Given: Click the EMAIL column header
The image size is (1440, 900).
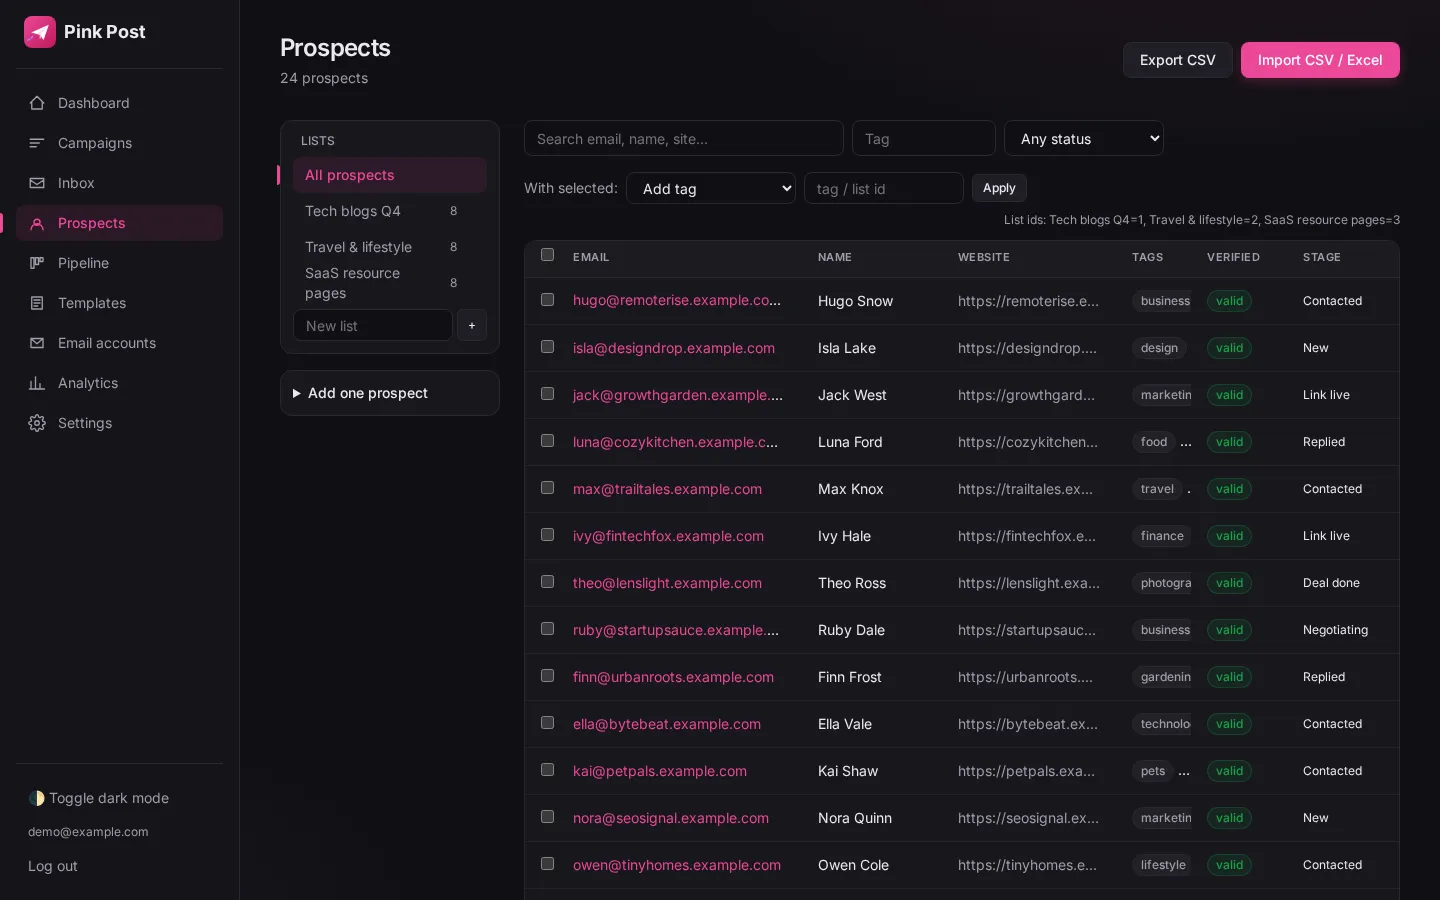Looking at the screenshot, I should pyautogui.click(x=591, y=257).
